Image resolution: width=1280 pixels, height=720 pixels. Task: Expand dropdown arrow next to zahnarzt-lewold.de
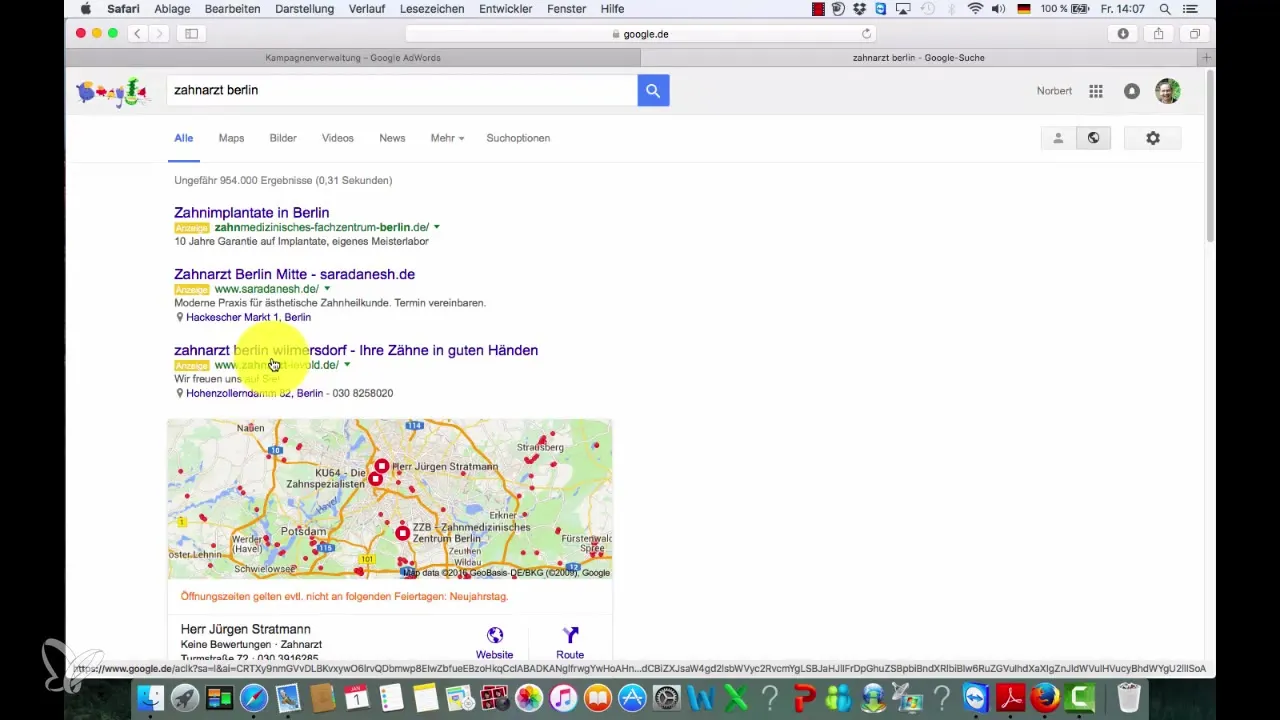(347, 365)
